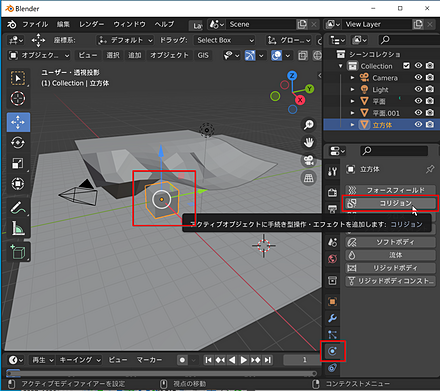Viewport: 440px width, 391px height.
Task: Collapse the Collection tree item
Action: click(x=340, y=66)
